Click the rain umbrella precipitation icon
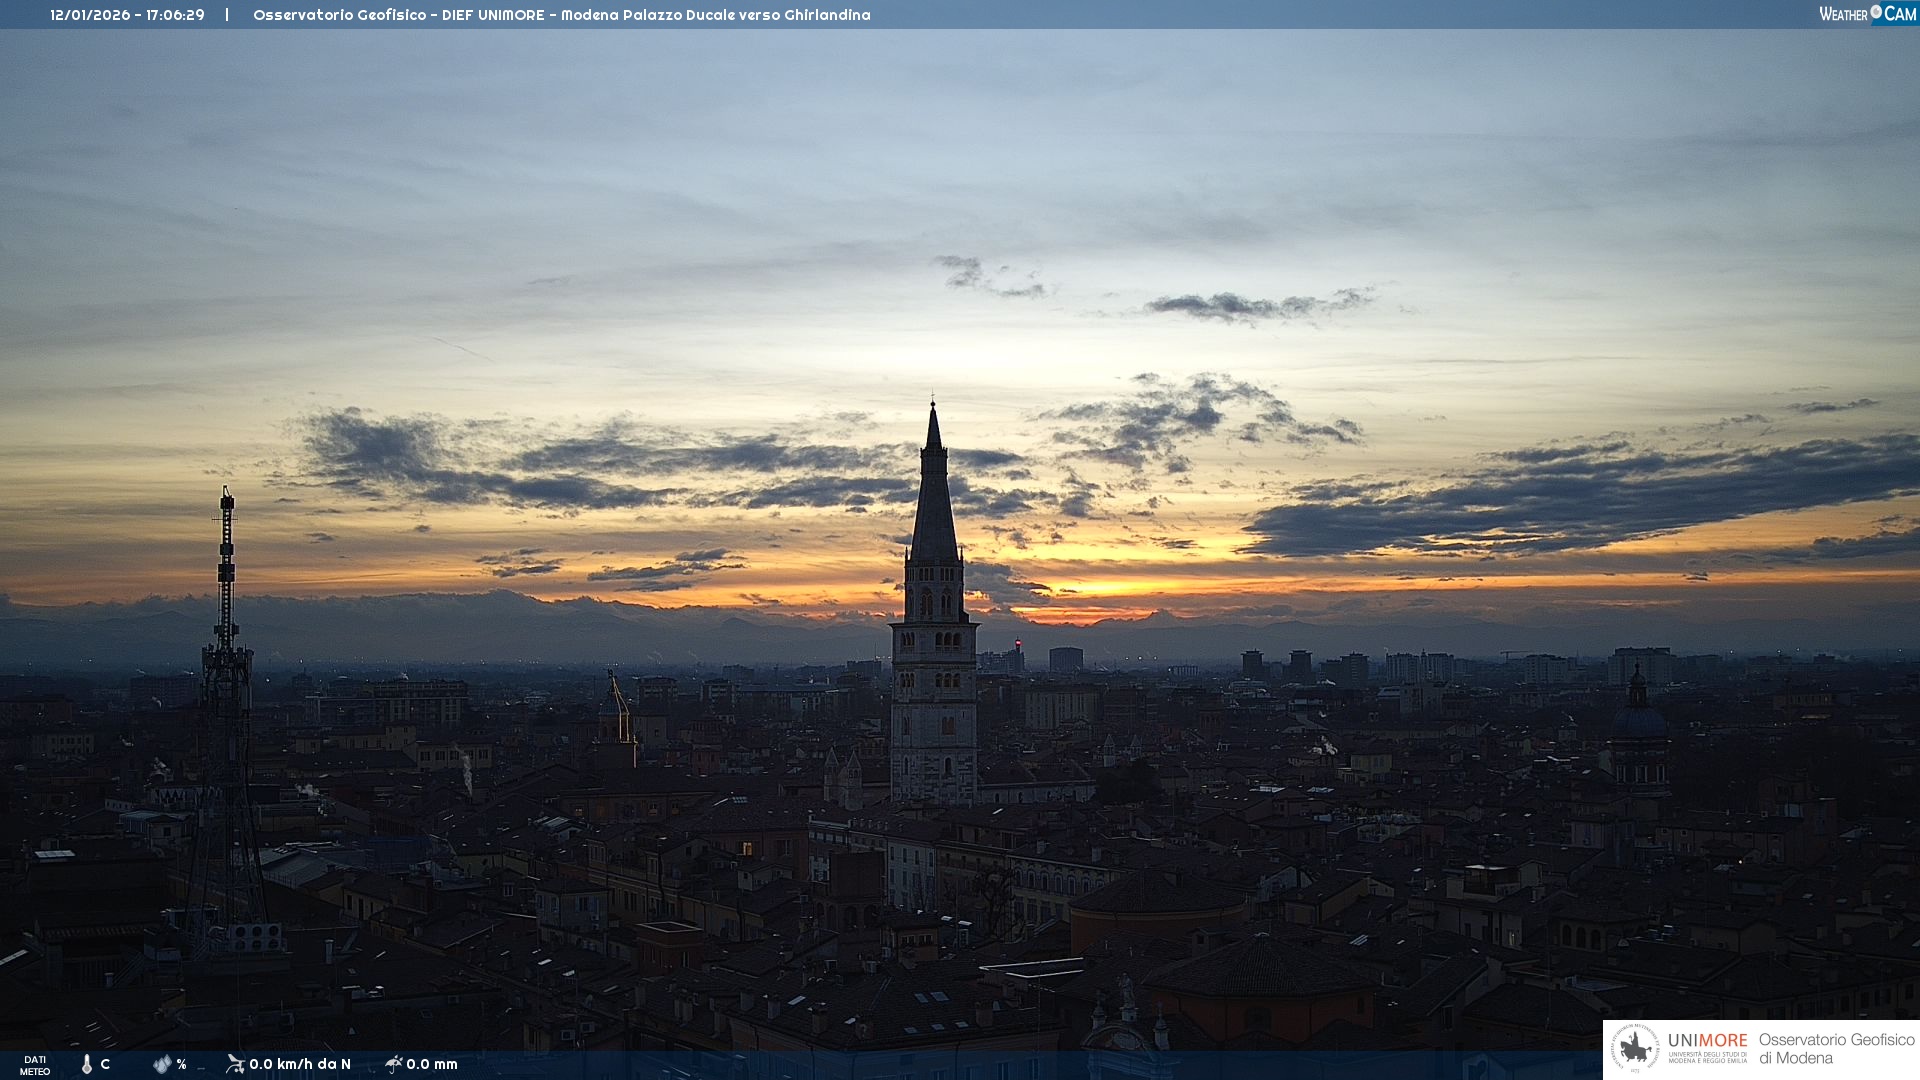 (x=394, y=1064)
